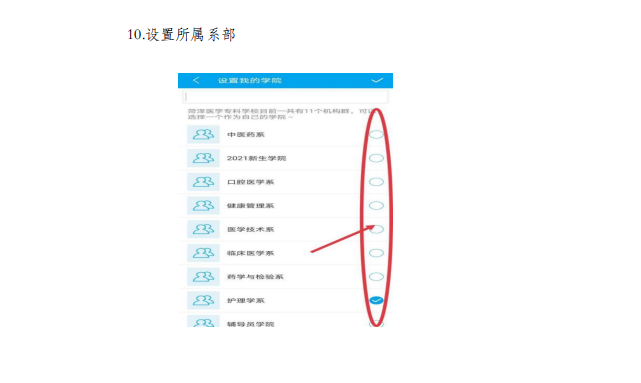This screenshot has width=641, height=383.
Task: Open the 药学与检验系 list entry label
Action: coord(255,277)
